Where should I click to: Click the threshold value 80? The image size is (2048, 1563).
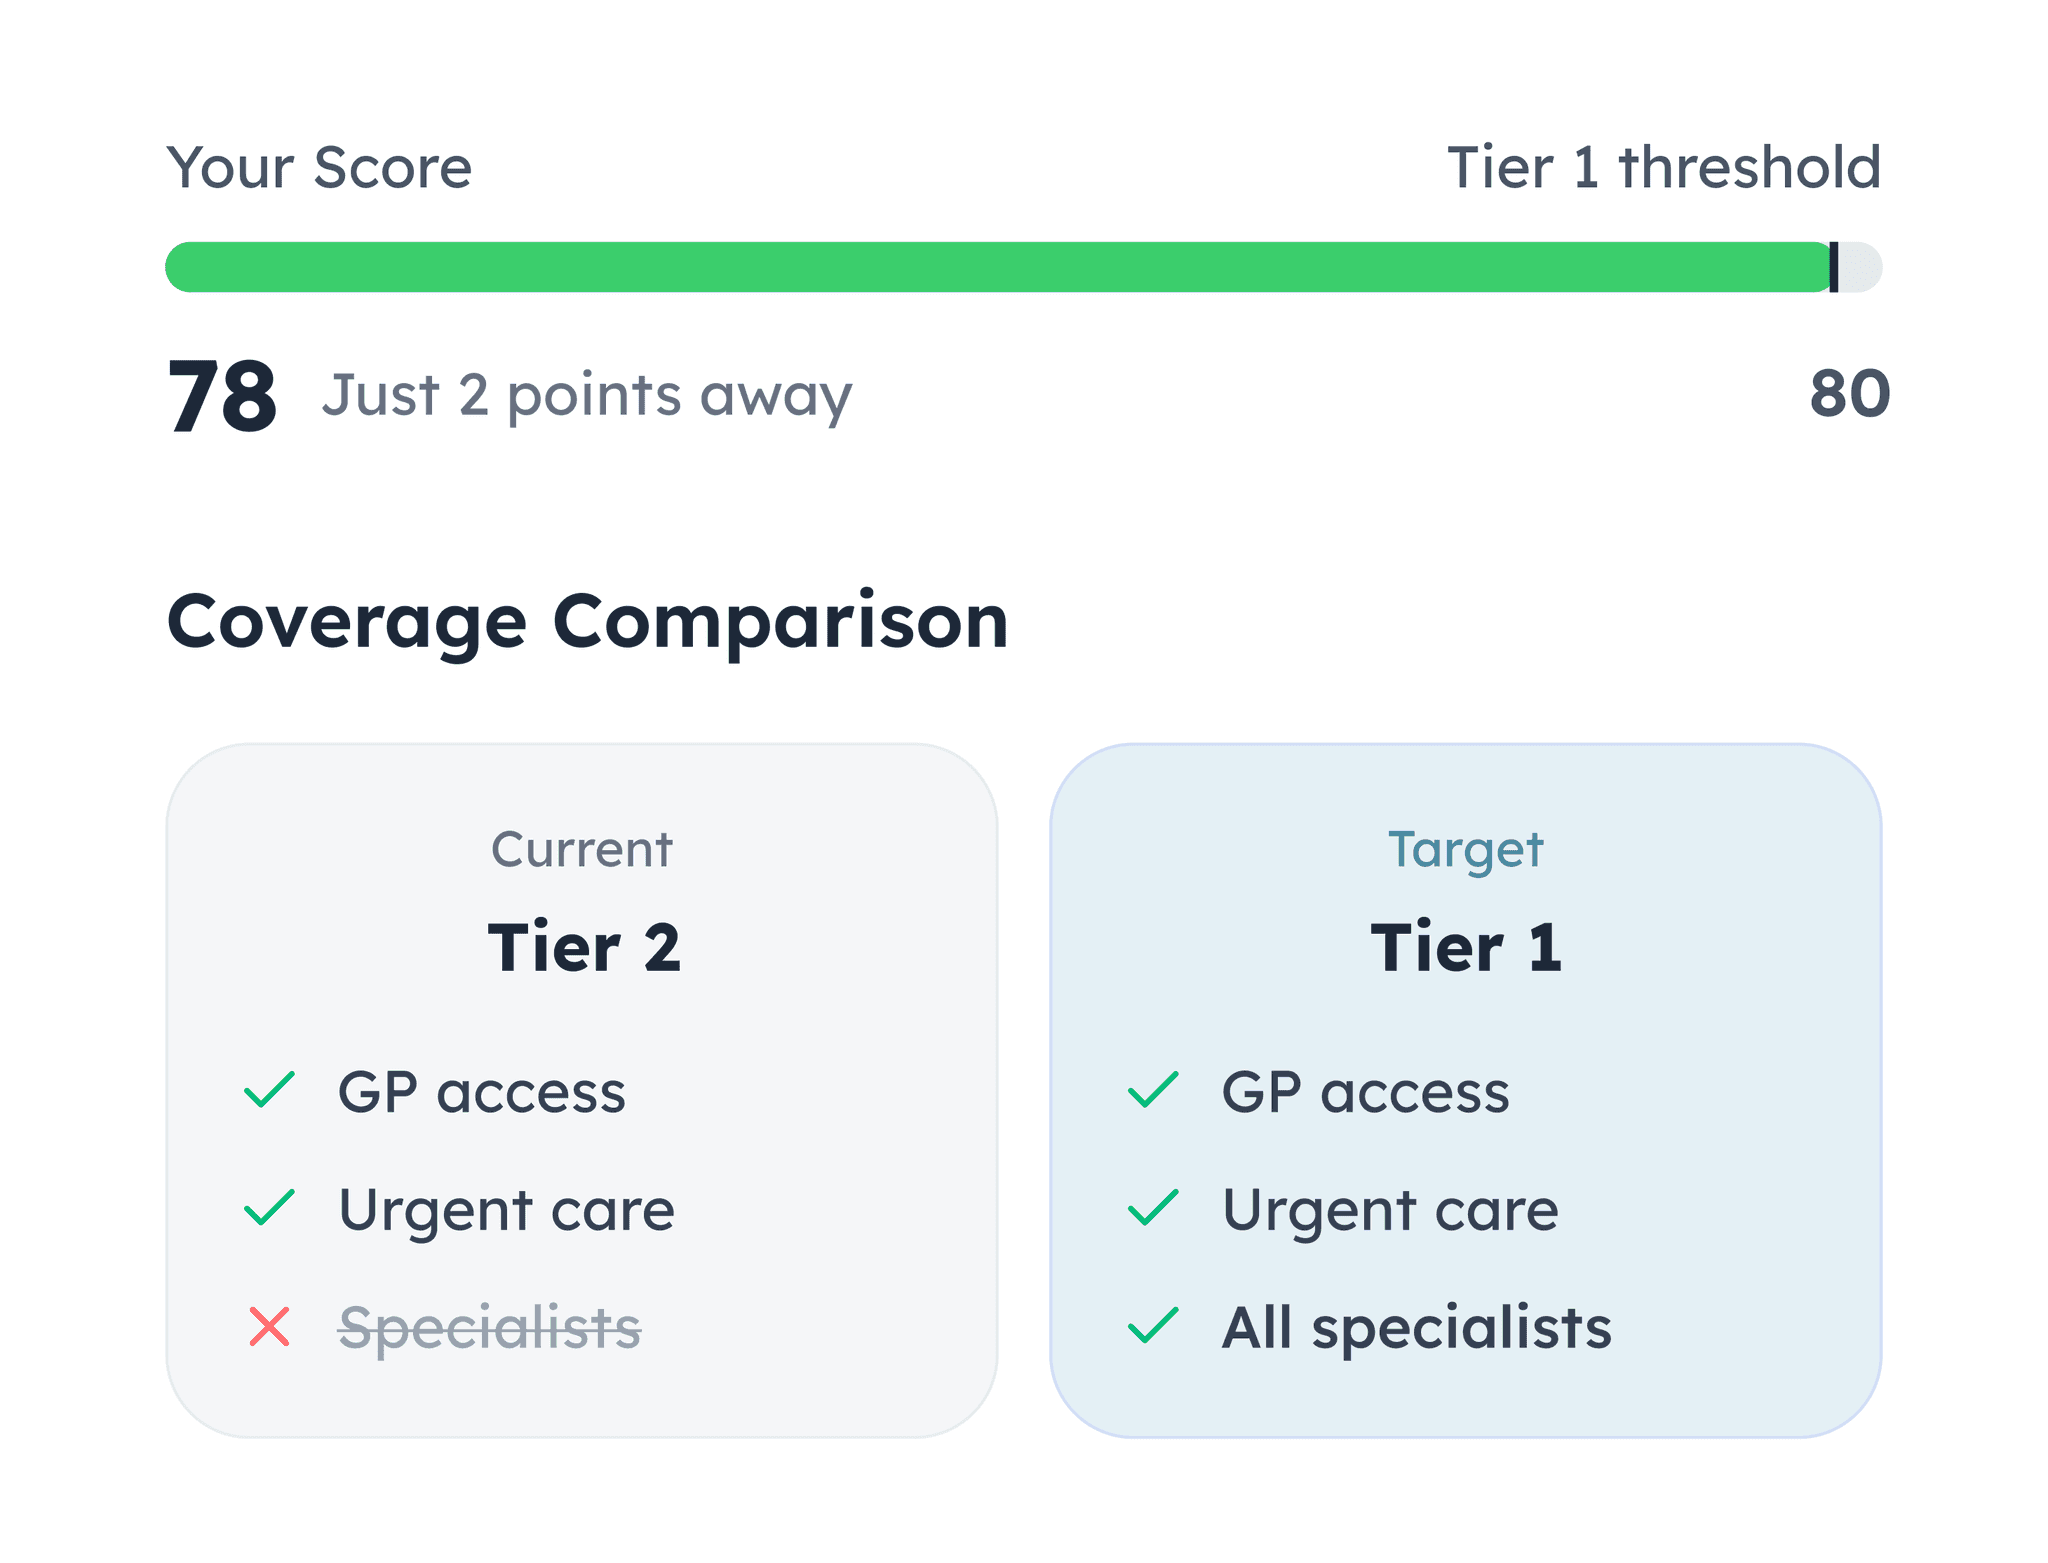pos(1850,393)
